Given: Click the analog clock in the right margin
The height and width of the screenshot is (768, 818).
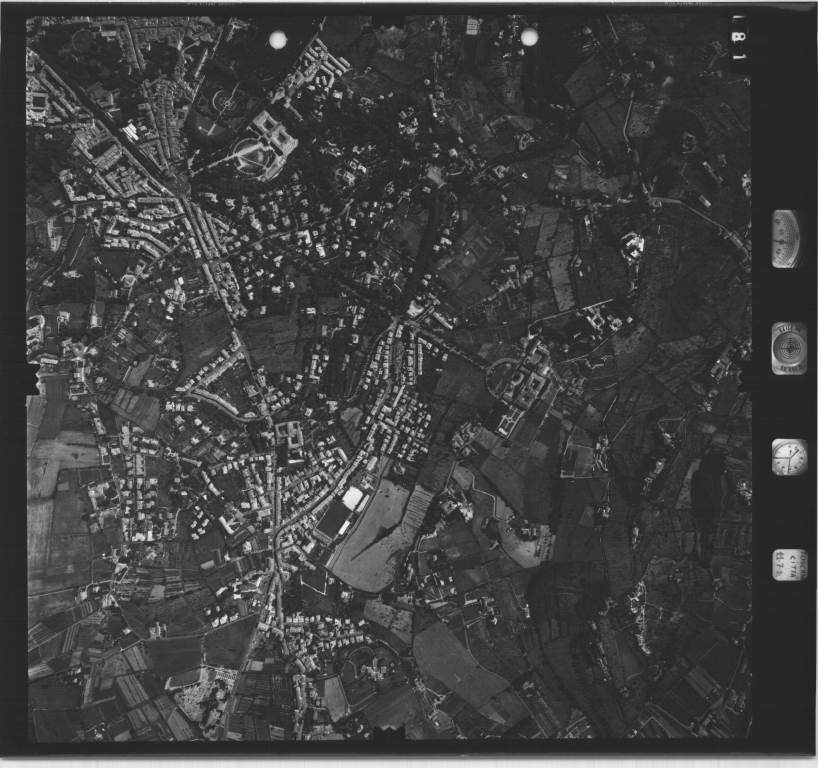Looking at the screenshot, I should [x=788, y=457].
